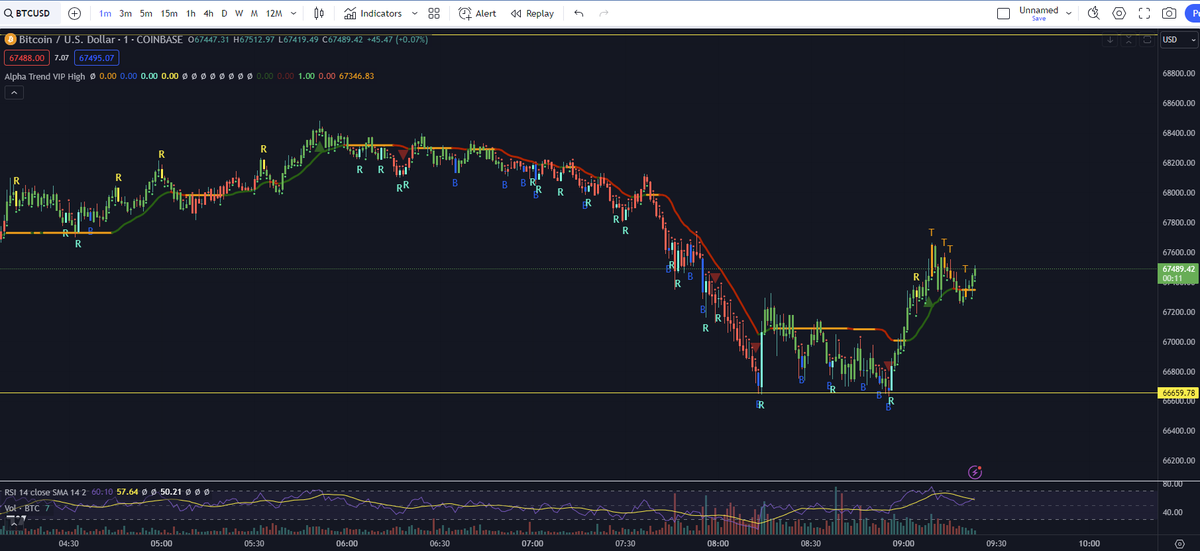Screen dimensions: 1200x551
Task: Open the Indicators dialog
Action: [373, 14]
